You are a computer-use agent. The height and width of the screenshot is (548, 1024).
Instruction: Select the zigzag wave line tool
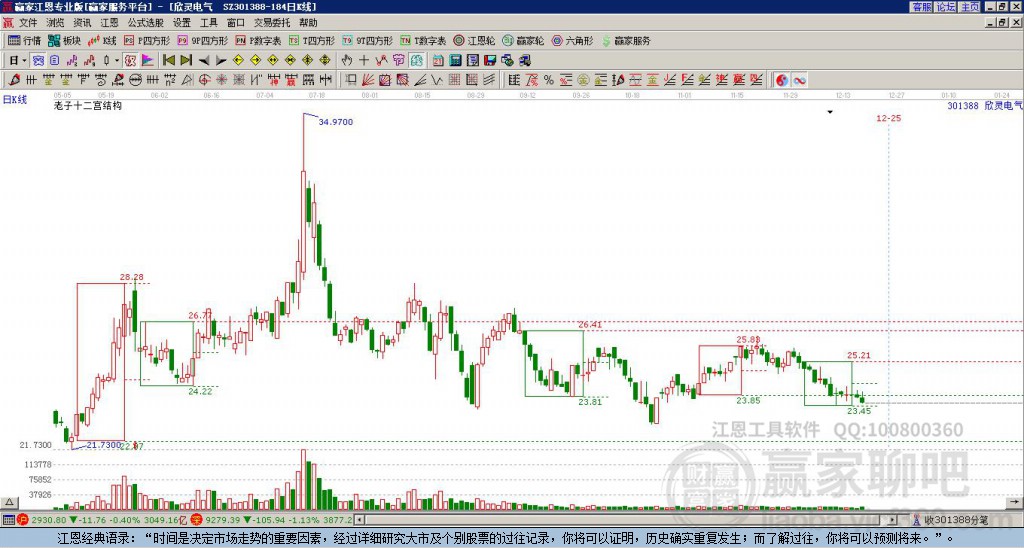(x=436, y=80)
